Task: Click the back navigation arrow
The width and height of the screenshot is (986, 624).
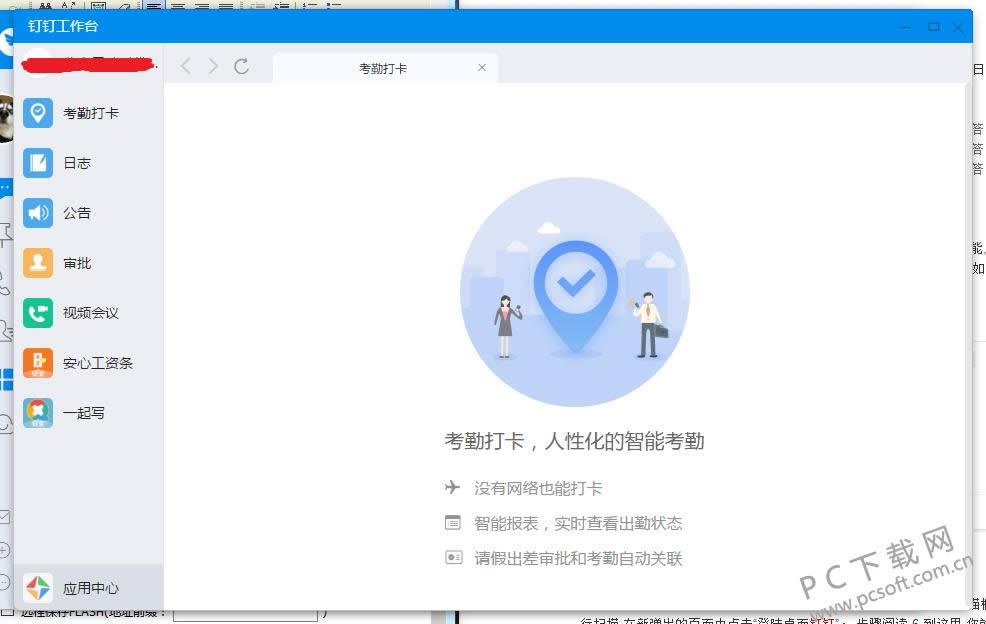Action: pos(186,66)
